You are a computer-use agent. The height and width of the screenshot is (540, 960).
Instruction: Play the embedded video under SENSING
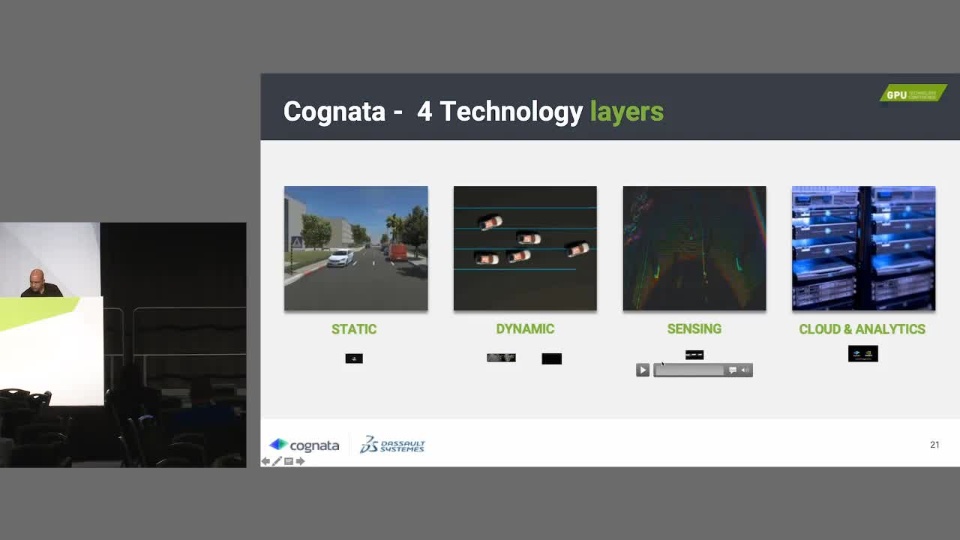642,370
